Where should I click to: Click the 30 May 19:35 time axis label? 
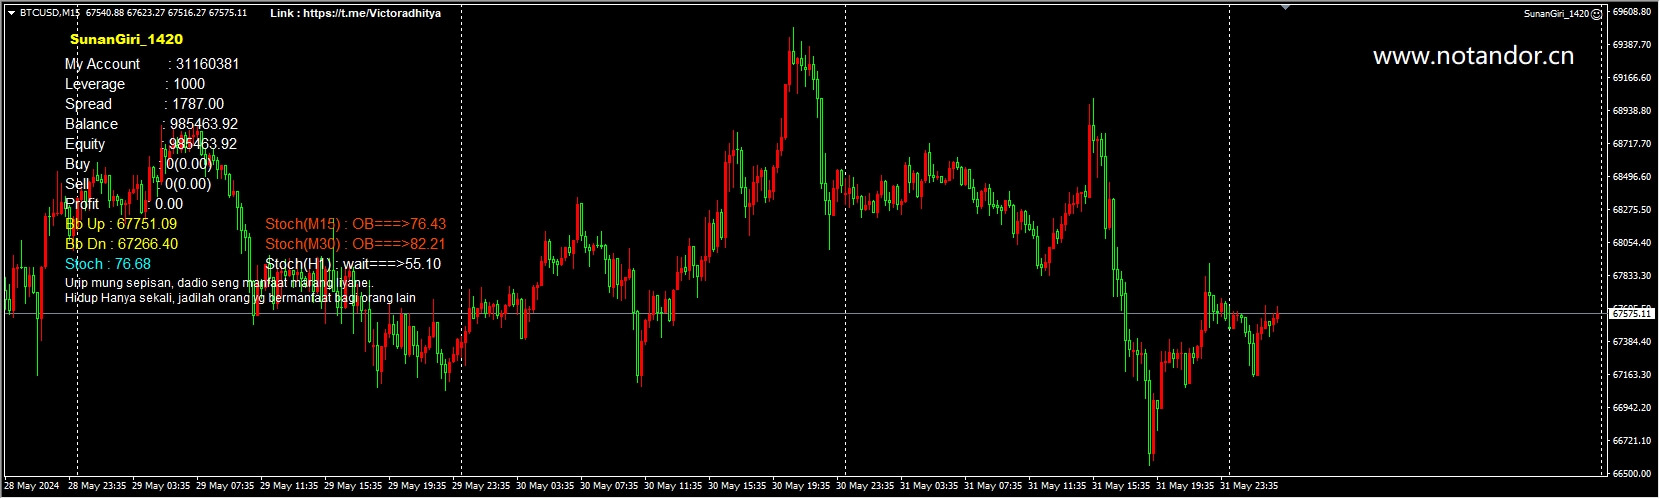click(x=801, y=486)
